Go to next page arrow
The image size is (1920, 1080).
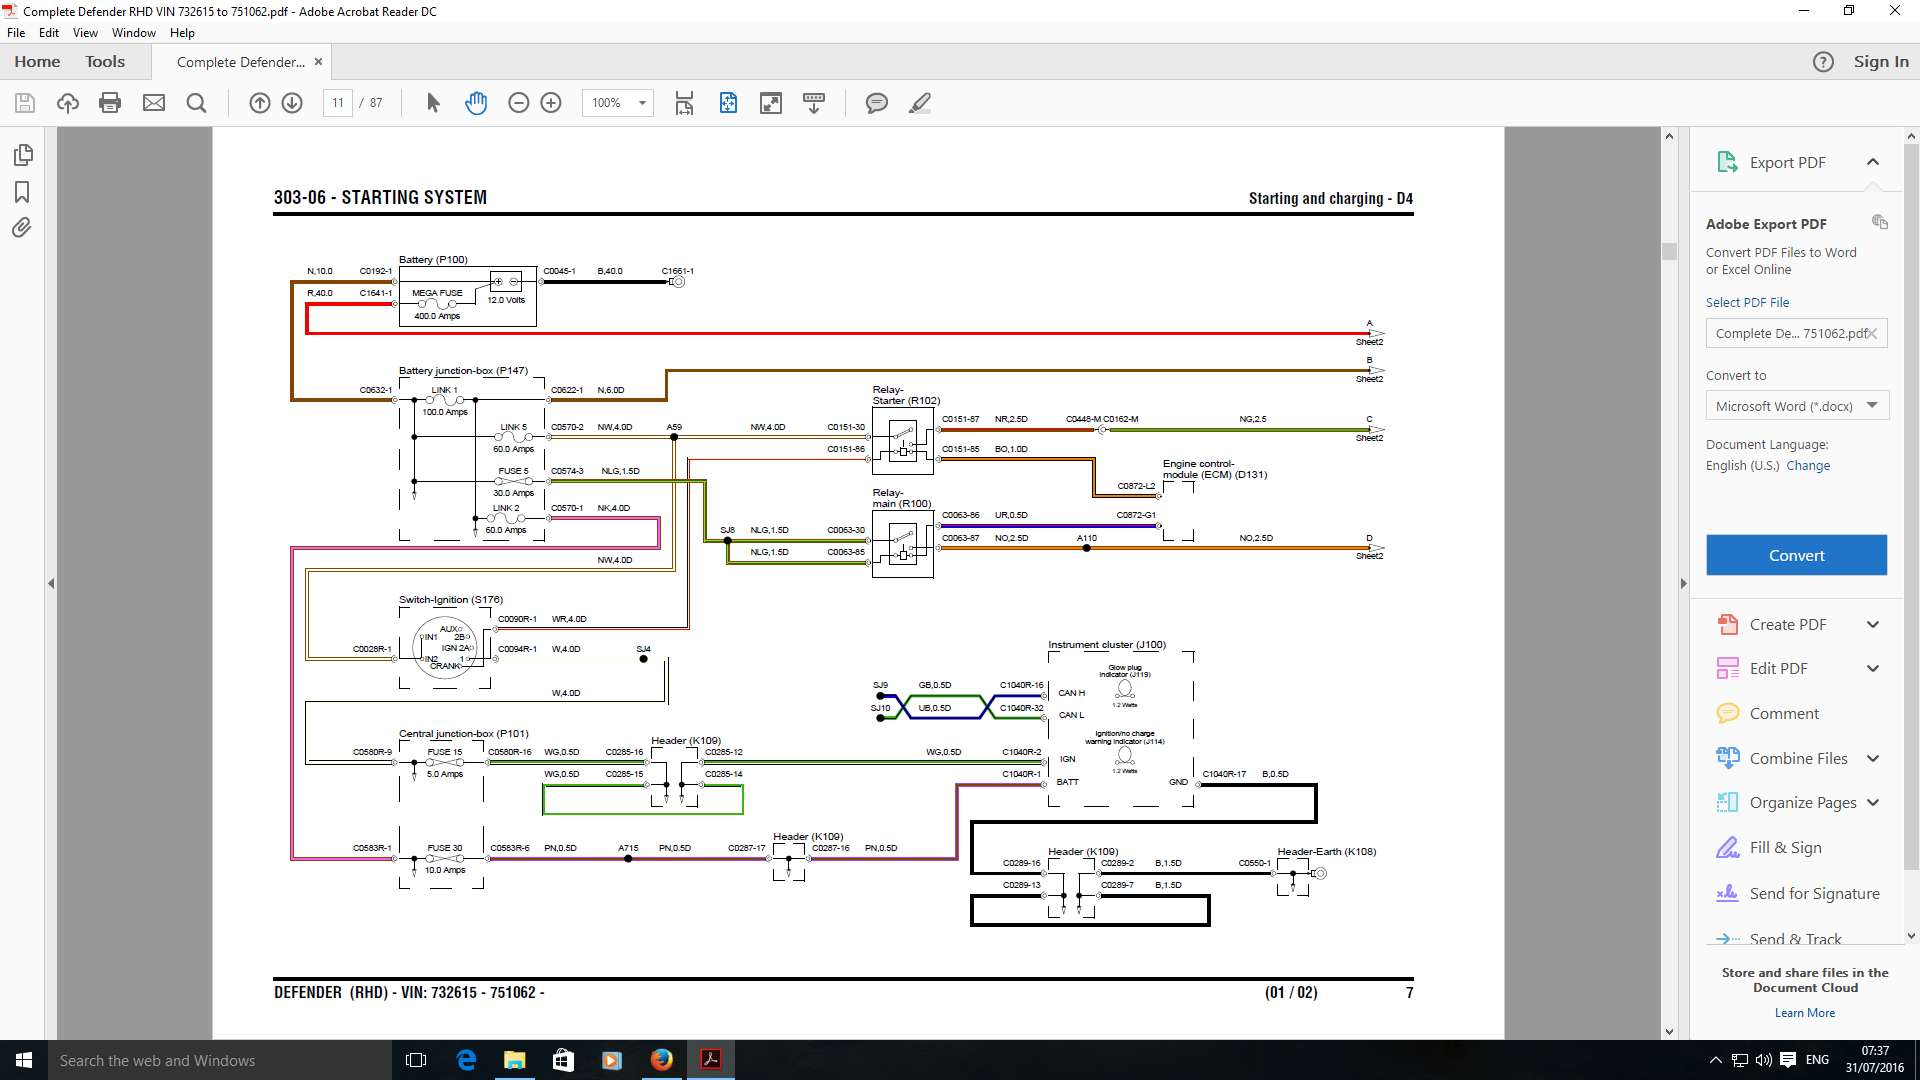click(292, 103)
